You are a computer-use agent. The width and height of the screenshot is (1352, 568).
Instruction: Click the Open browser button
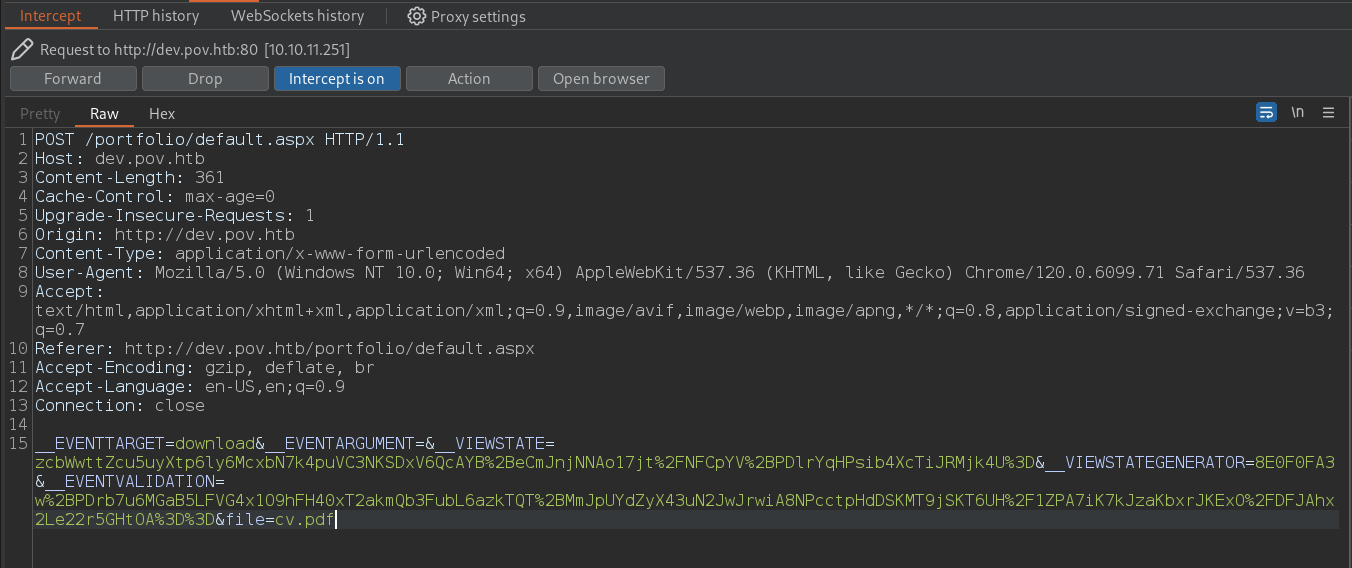601,78
